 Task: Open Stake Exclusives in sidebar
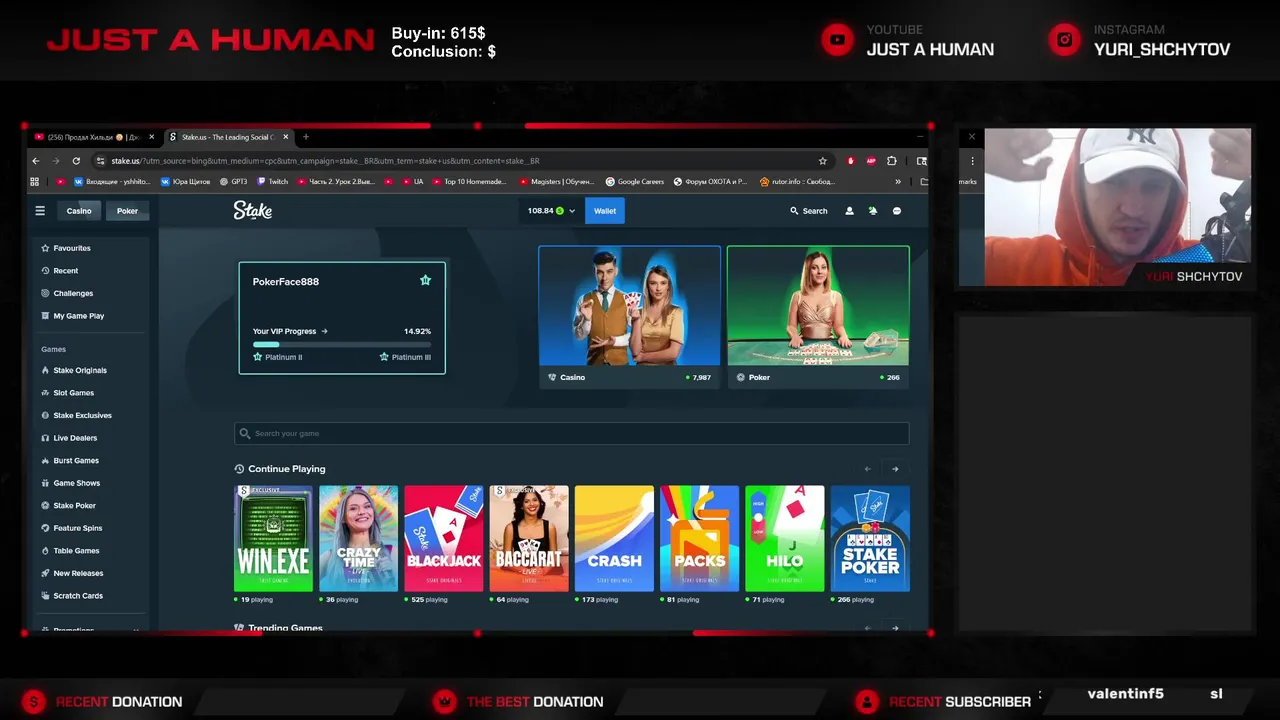pos(82,416)
